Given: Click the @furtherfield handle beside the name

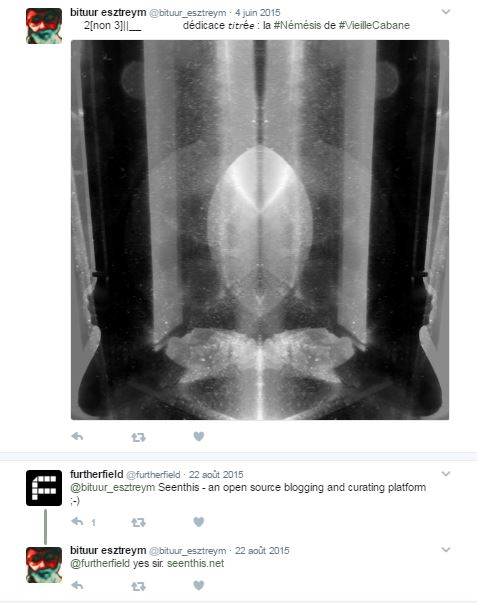Looking at the screenshot, I should coord(153,475).
